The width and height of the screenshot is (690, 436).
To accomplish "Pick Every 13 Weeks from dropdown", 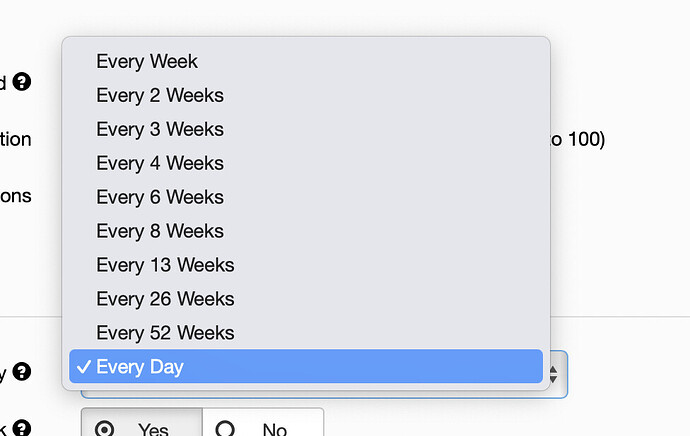I will 306,264.
